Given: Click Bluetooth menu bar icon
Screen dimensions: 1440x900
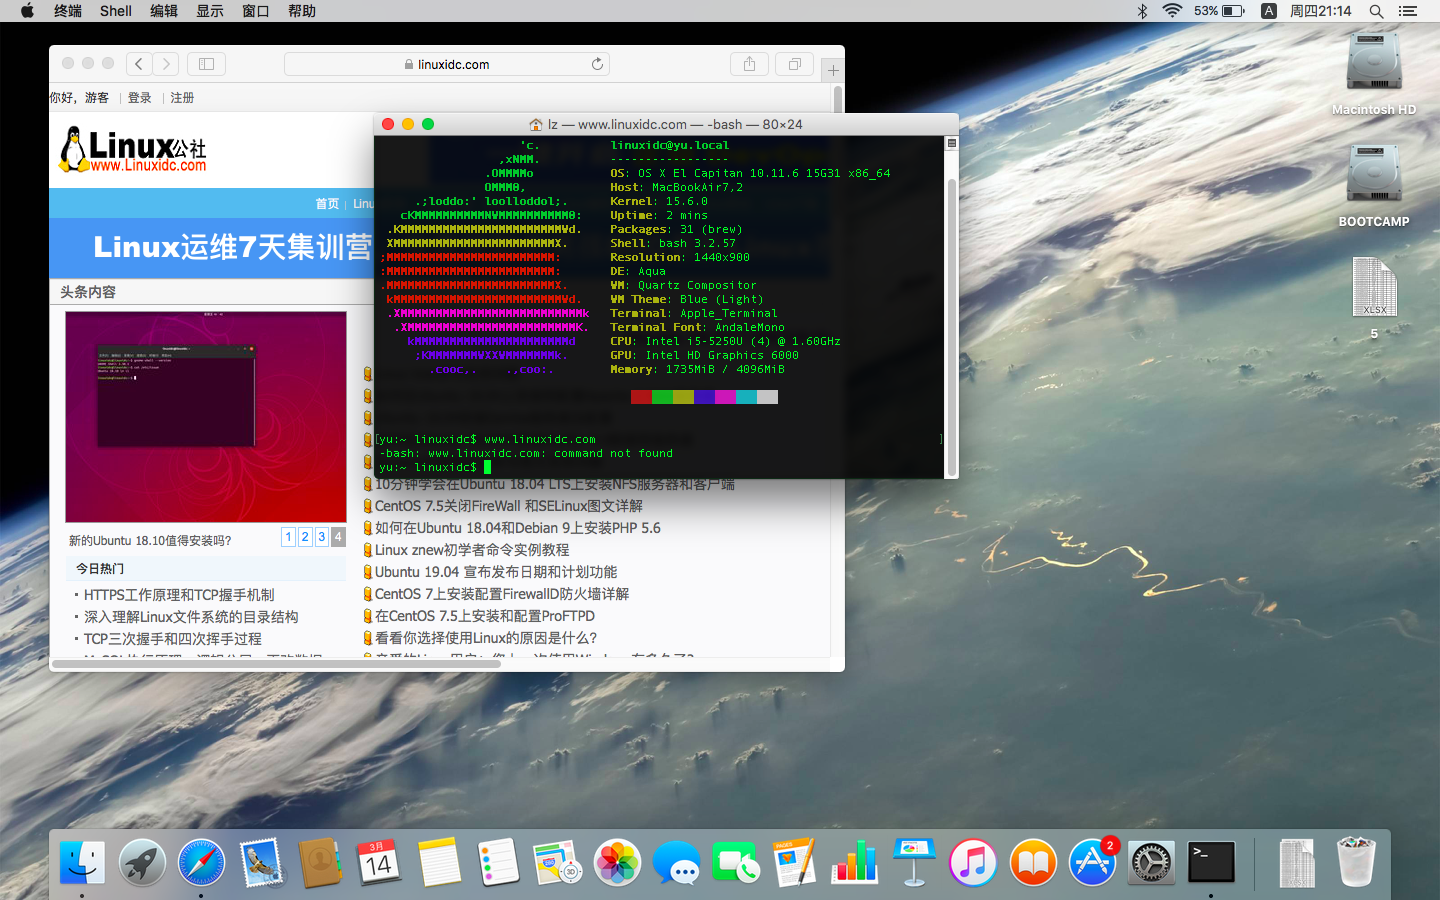Looking at the screenshot, I should (x=1142, y=11).
